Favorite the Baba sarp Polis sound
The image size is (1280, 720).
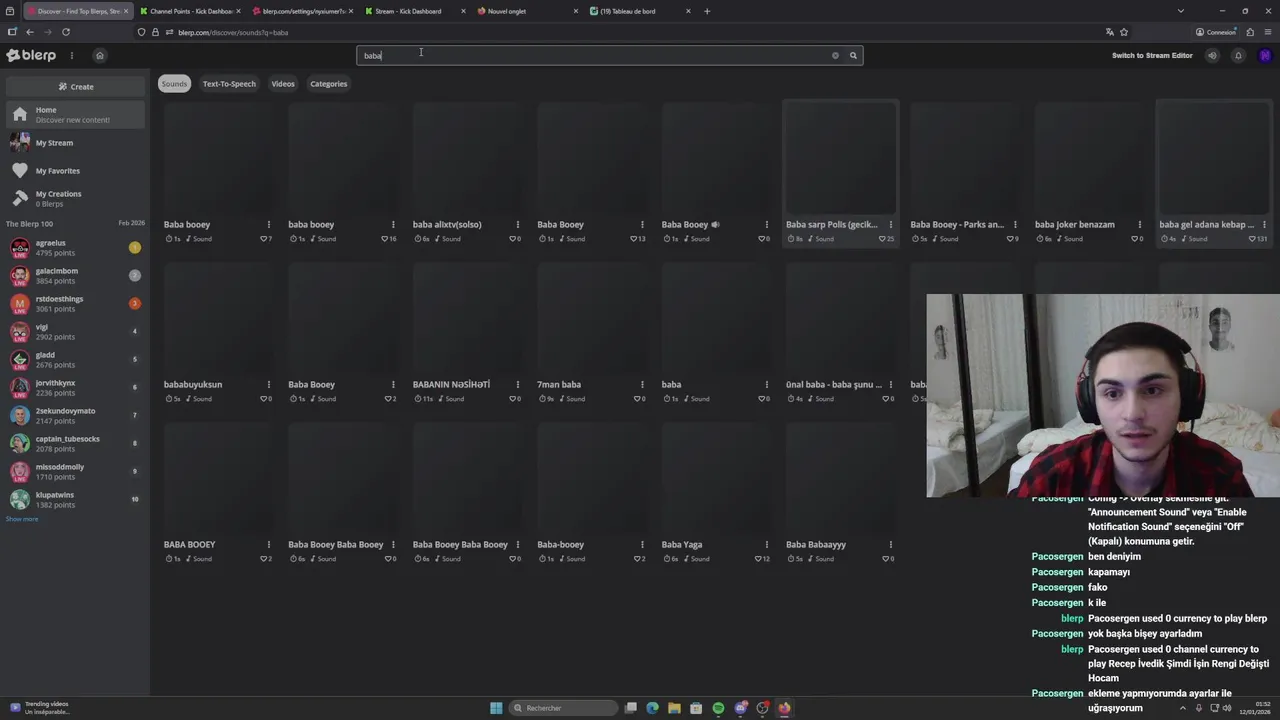[x=882, y=239]
